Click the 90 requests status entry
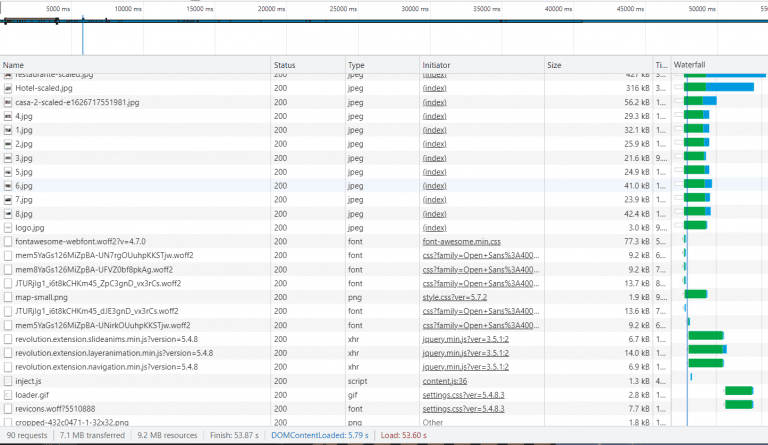This screenshot has height=445, width=768. 27,435
